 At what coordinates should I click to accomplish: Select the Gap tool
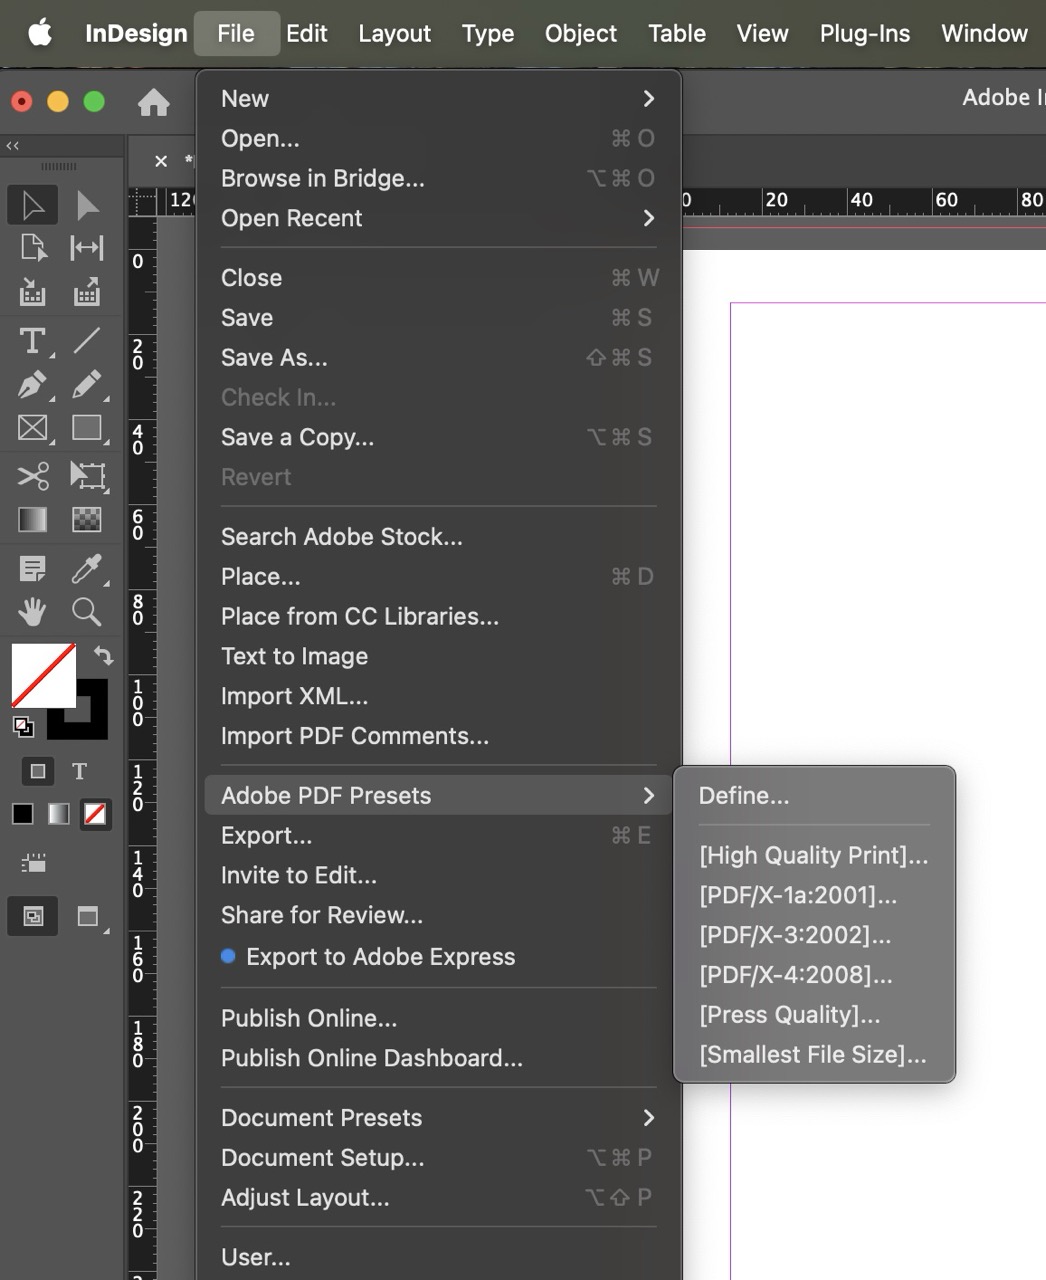click(x=87, y=247)
